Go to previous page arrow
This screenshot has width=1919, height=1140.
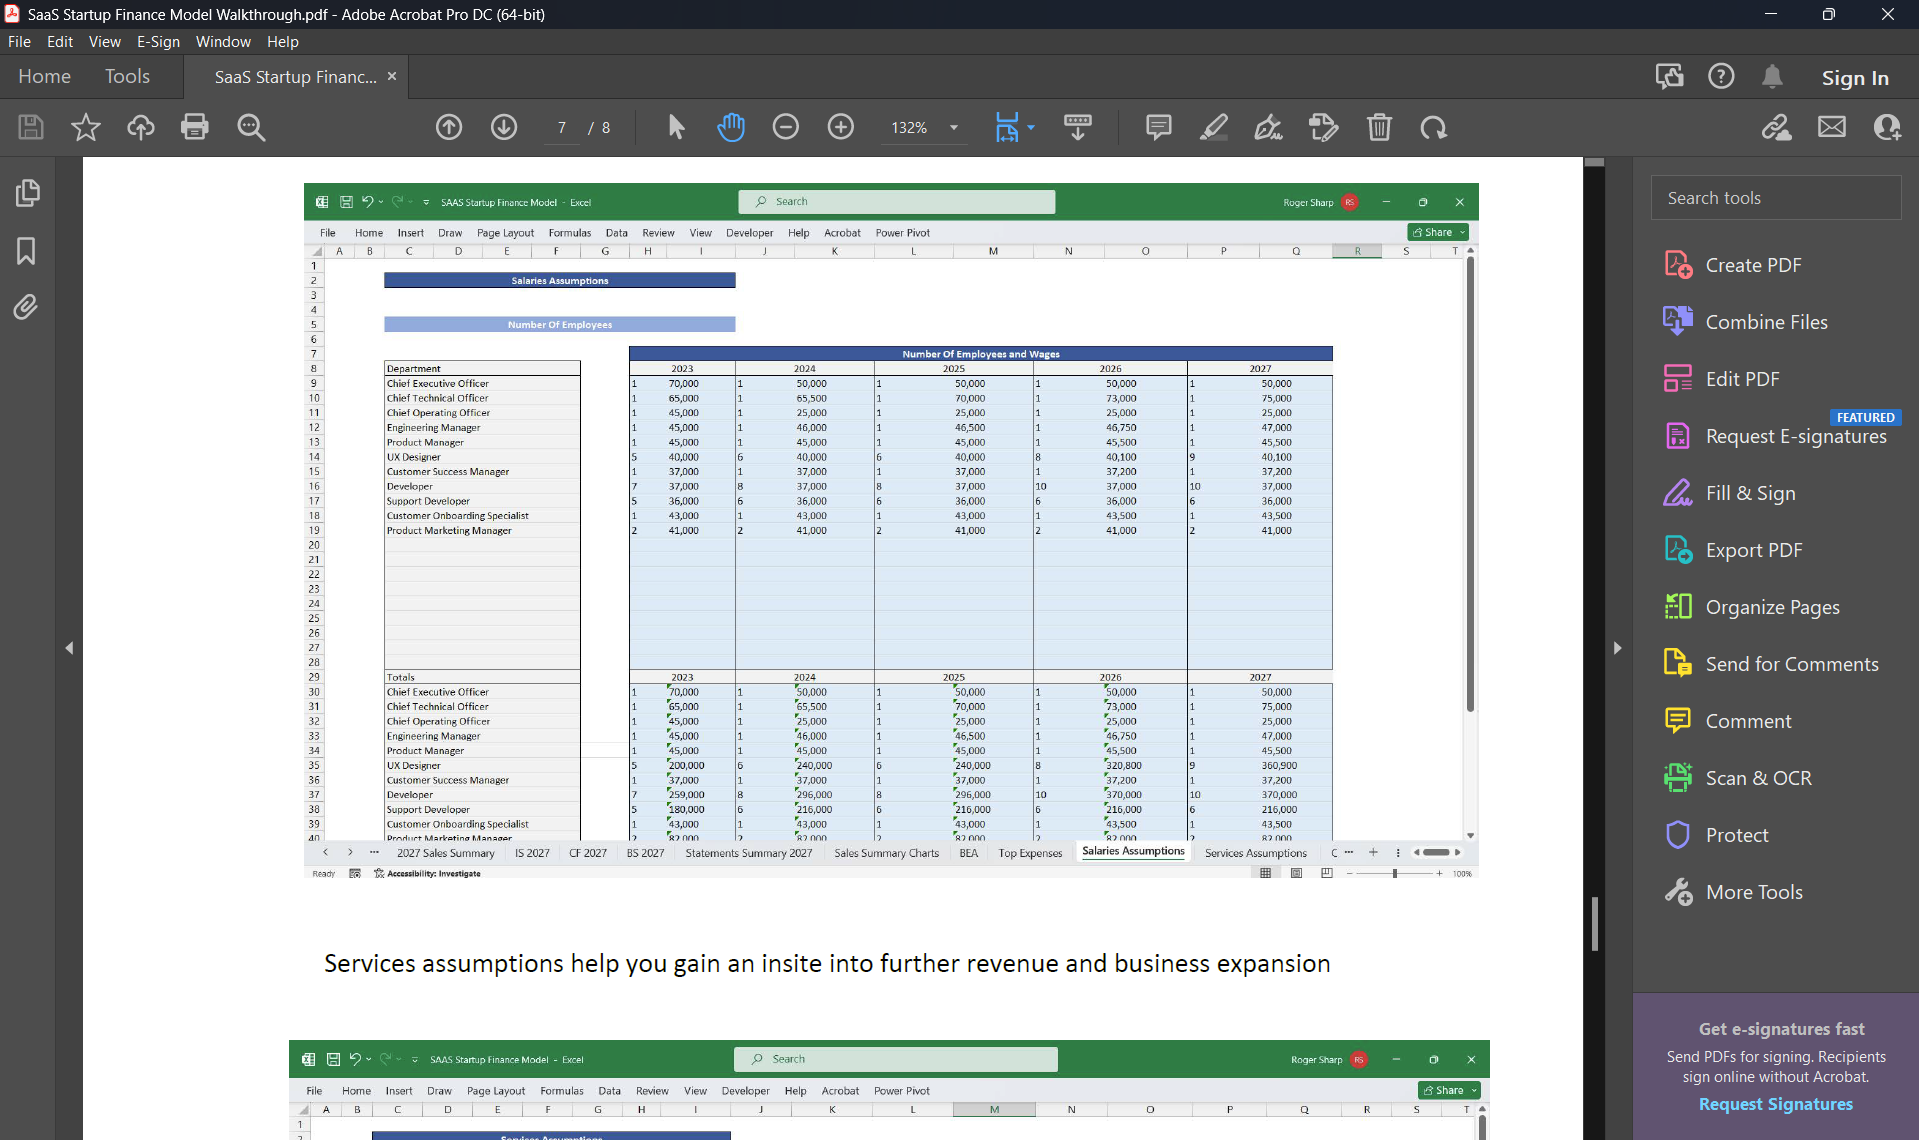tap(449, 127)
